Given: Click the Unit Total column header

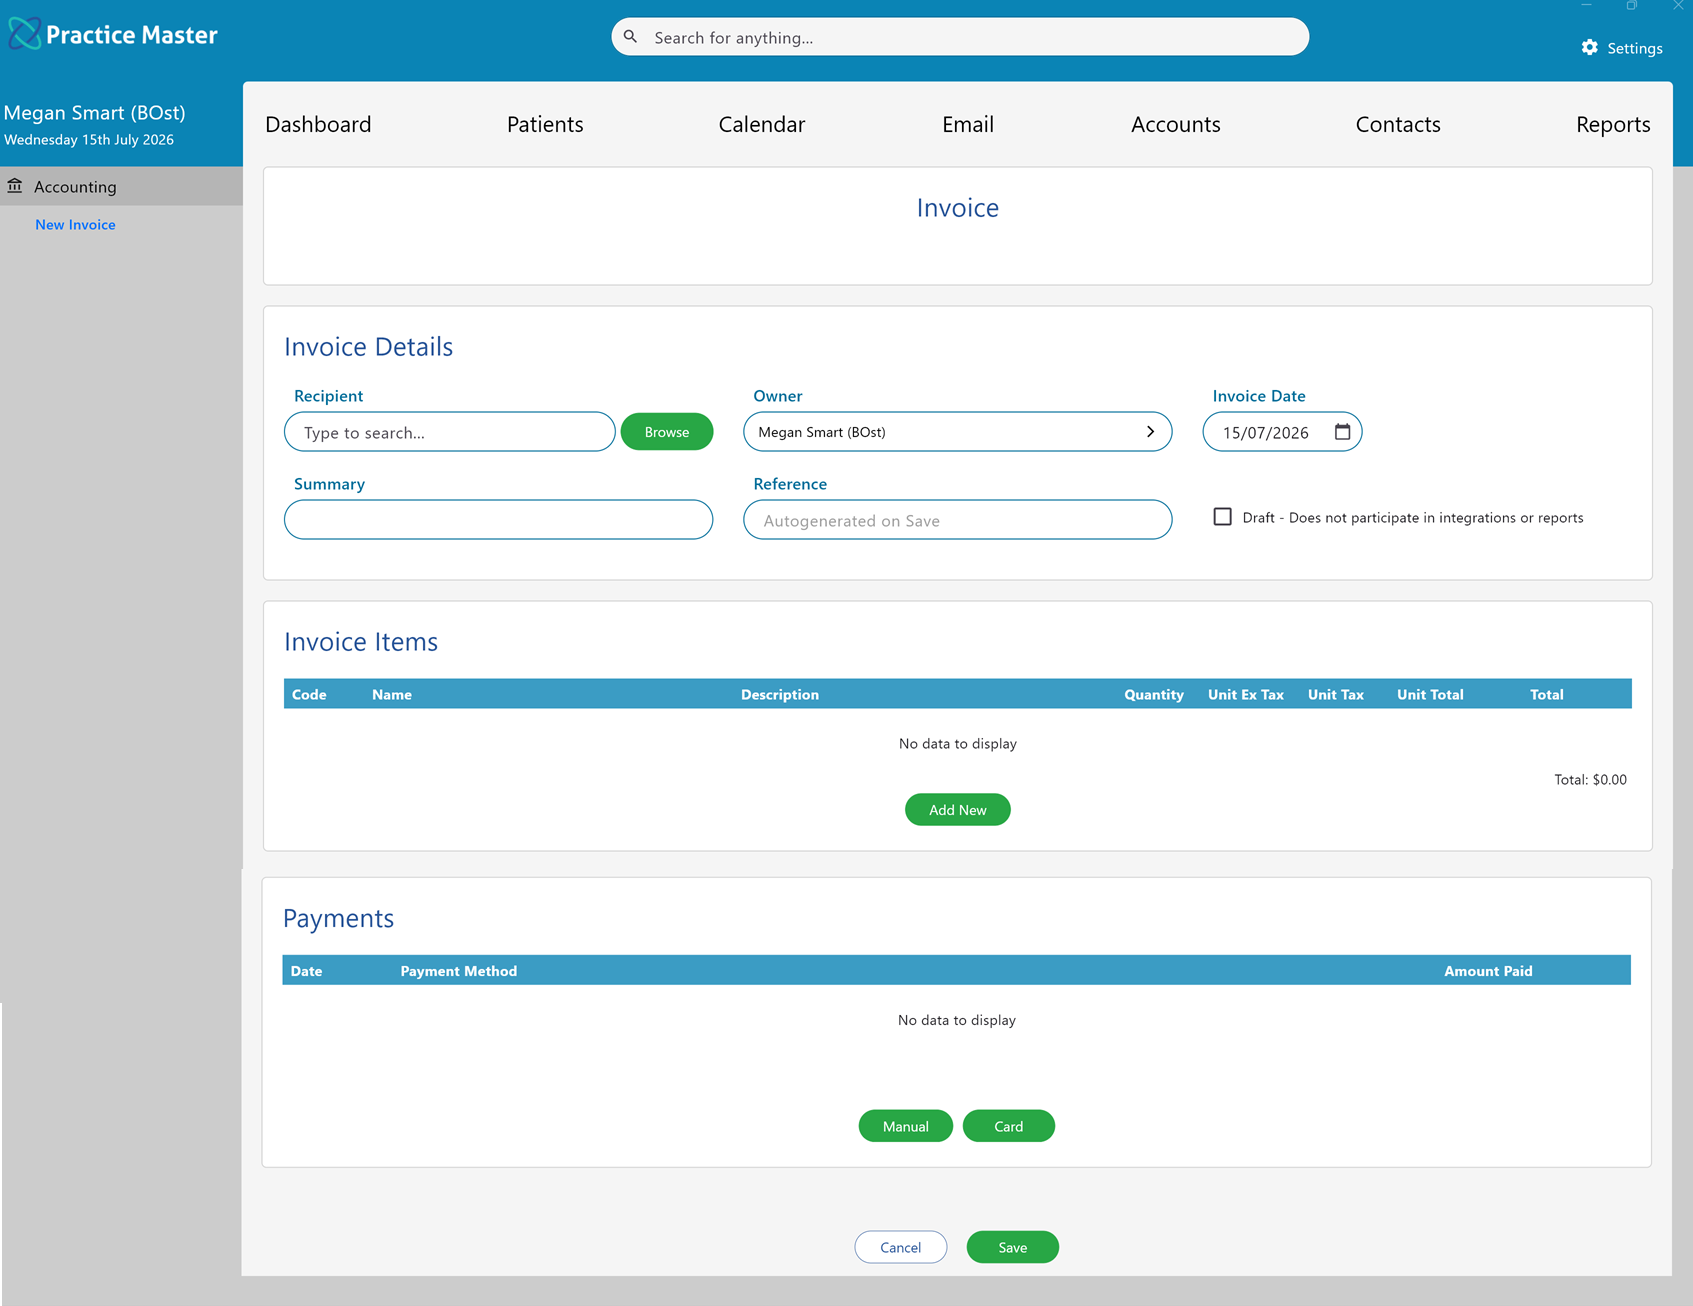Looking at the screenshot, I should pos(1429,694).
